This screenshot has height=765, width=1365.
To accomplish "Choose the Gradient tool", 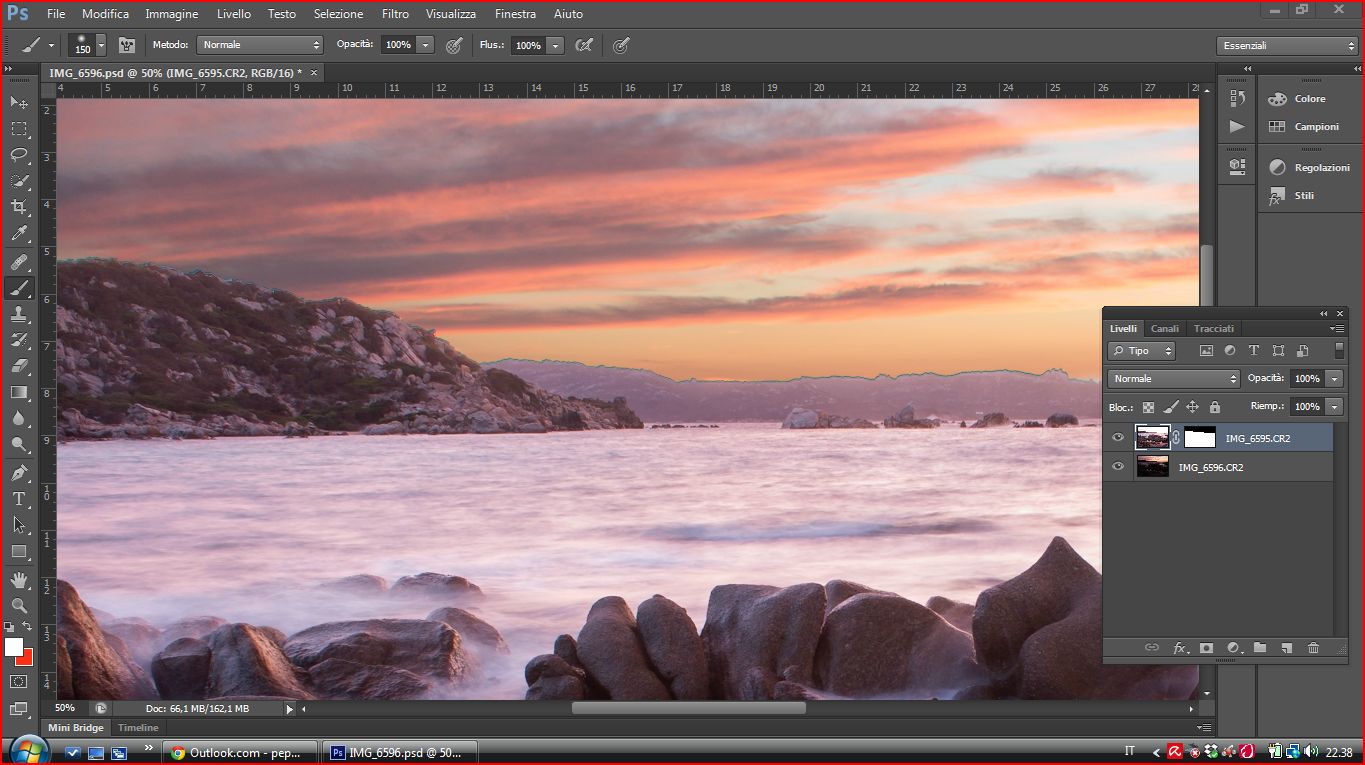I will pyautogui.click(x=19, y=392).
